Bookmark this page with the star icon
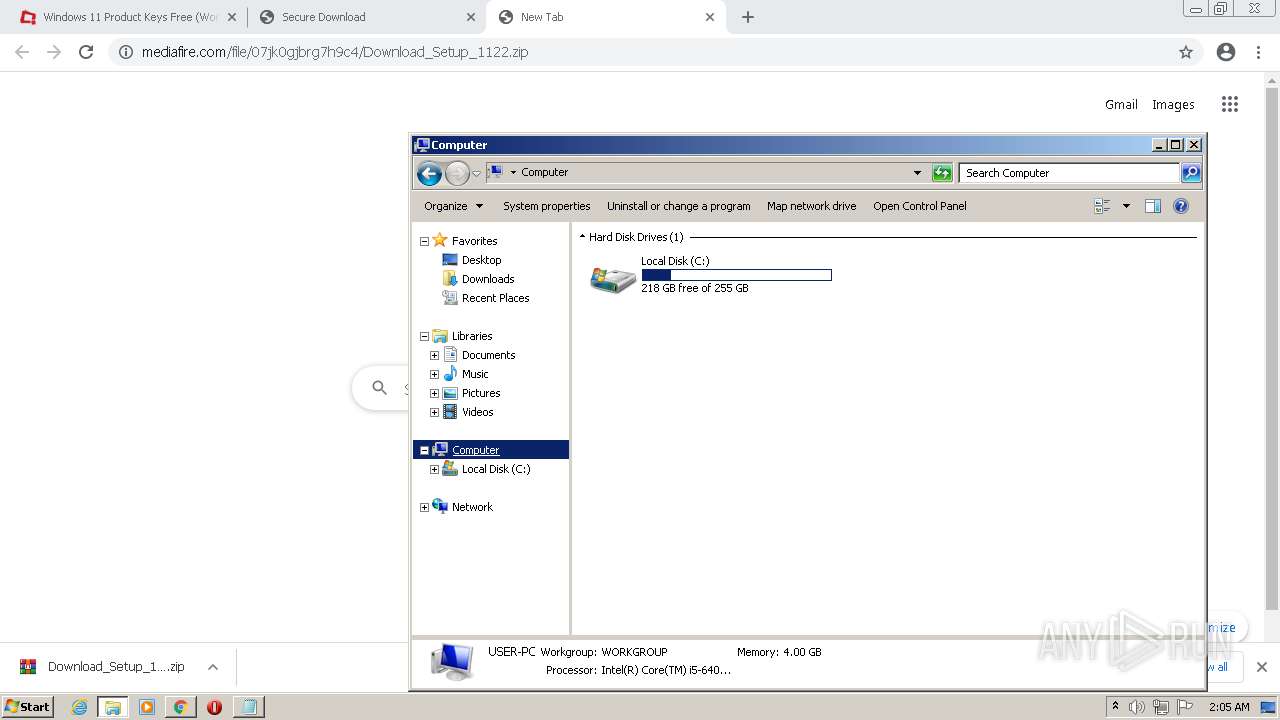 tap(1186, 52)
